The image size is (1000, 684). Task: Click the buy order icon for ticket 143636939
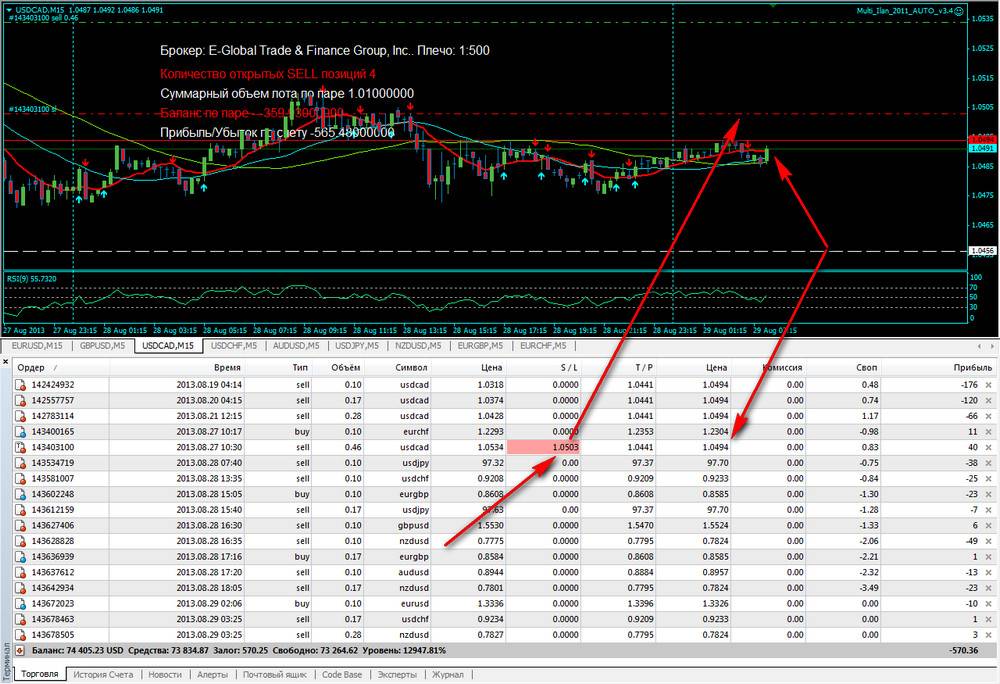20,556
